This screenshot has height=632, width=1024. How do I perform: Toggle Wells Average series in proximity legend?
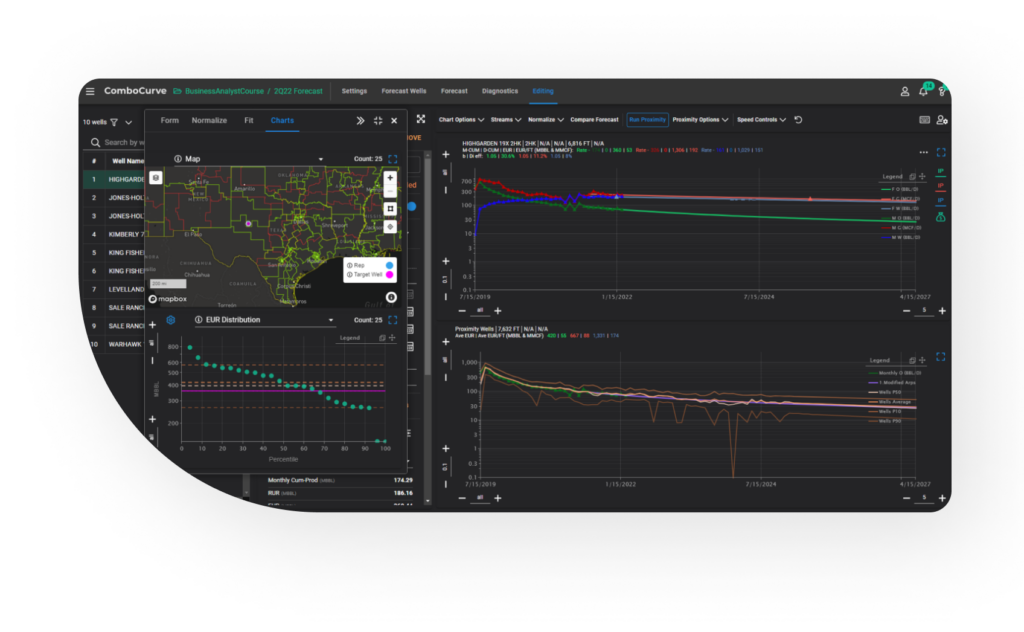coord(889,402)
